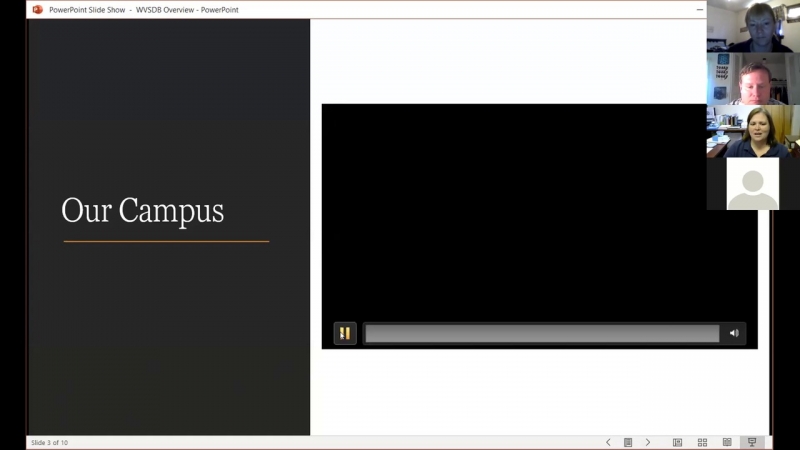Select the top participant video thumbnail

(x=752, y=27)
